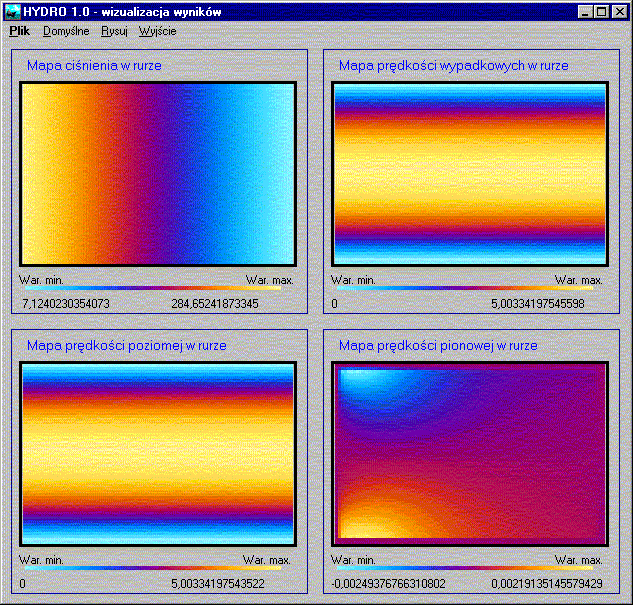Open the Plik menu
Viewport: 633px width, 605px height.
point(19,31)
